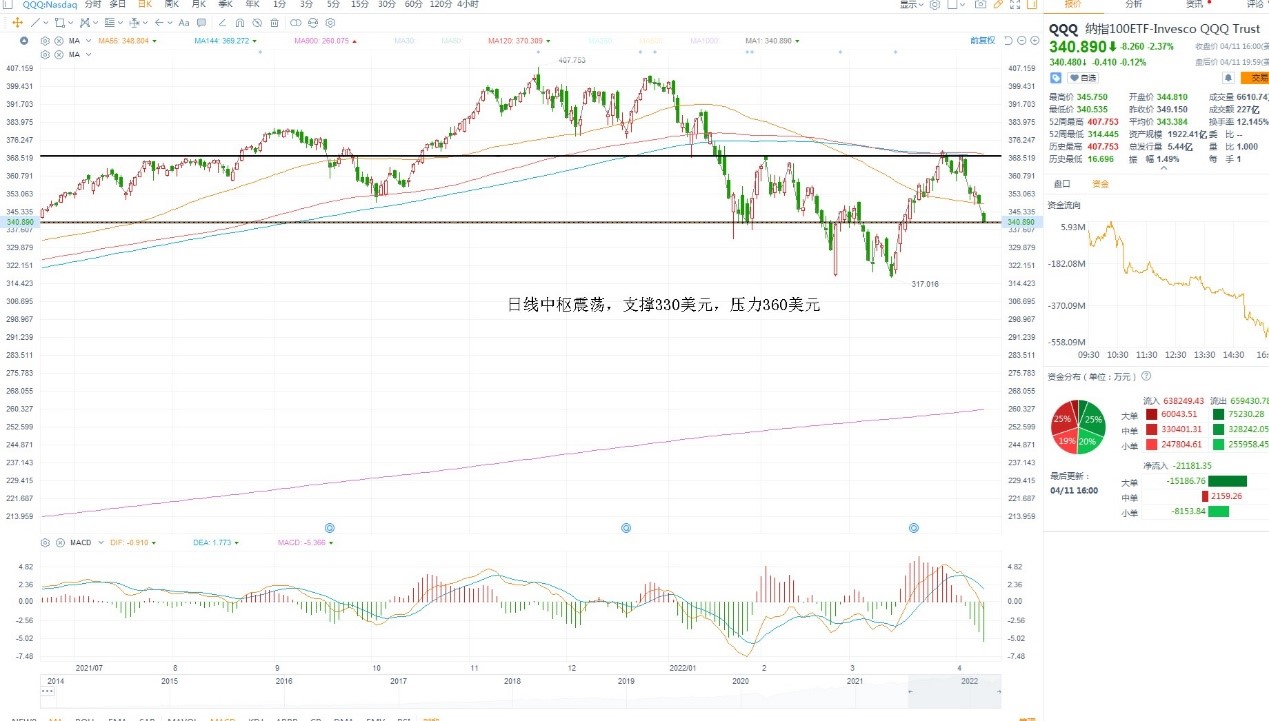Click the capital flow pie chart
This screenshot has height=721, width=1269.
(1077, 427)
